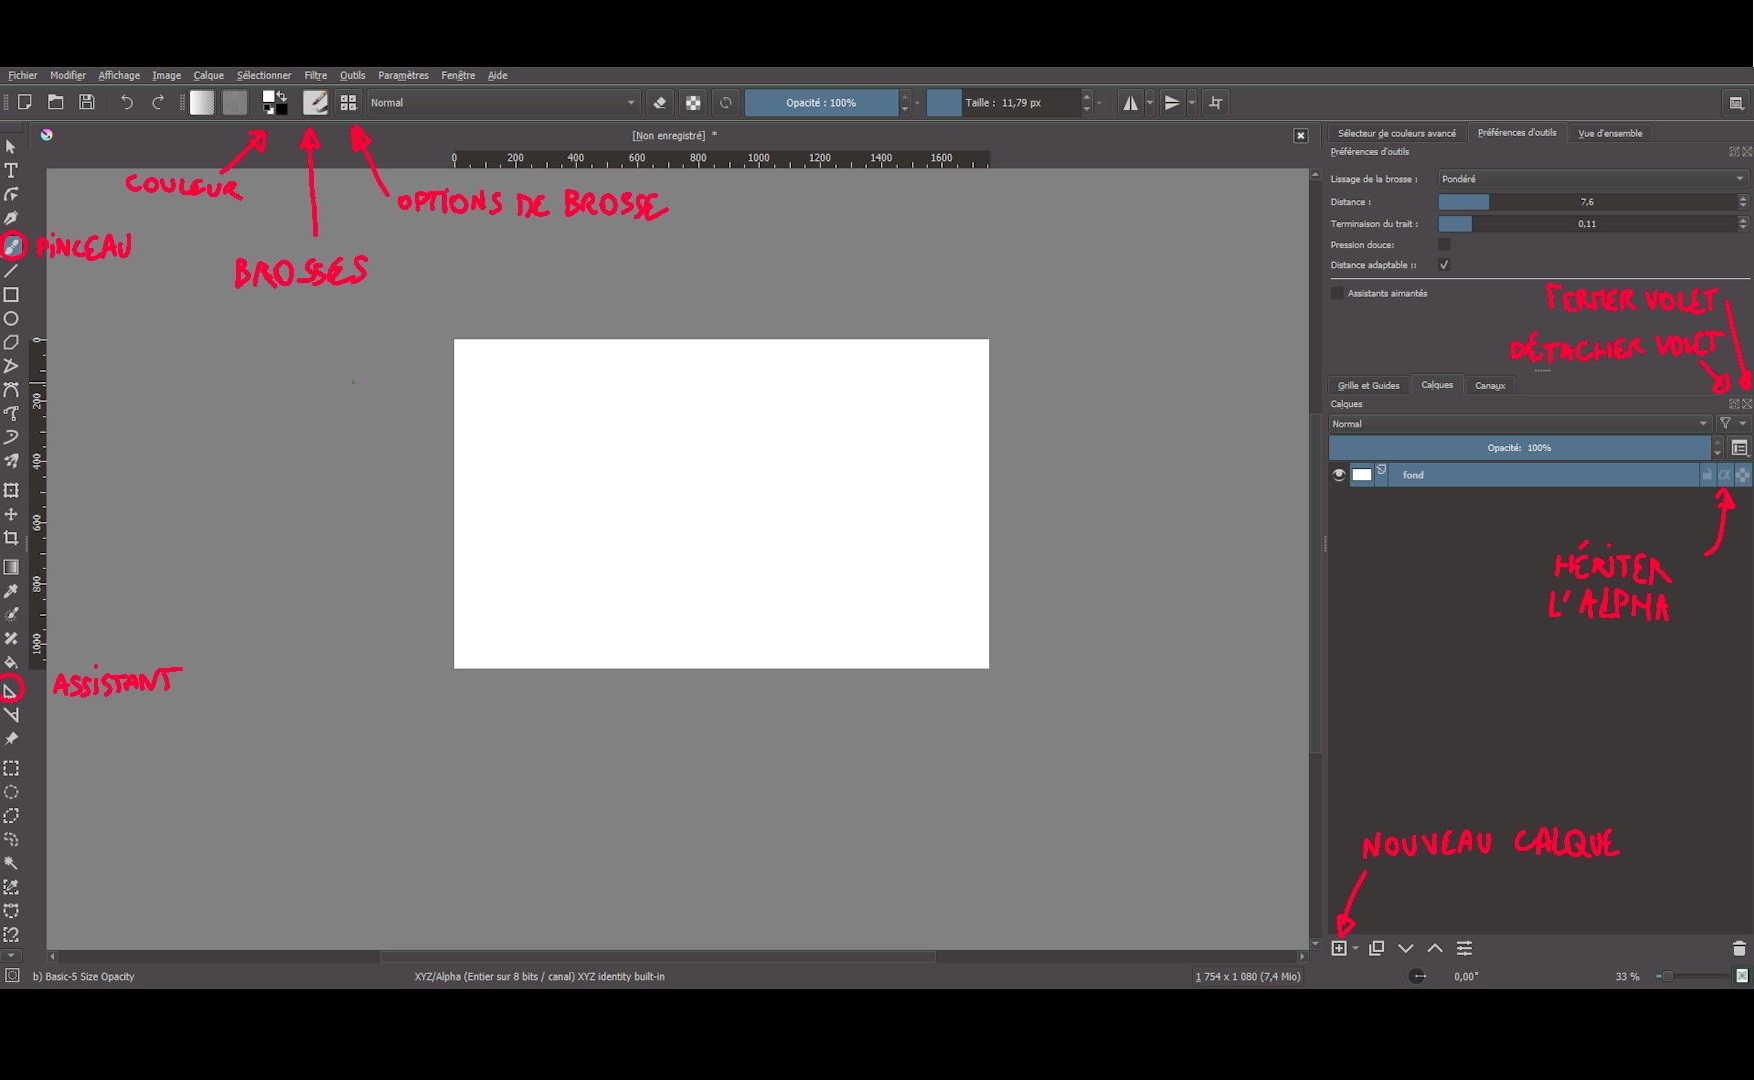Add a new layer with plus icon
Viewport: 1754px width, 1080px height.
point(1339,948)
